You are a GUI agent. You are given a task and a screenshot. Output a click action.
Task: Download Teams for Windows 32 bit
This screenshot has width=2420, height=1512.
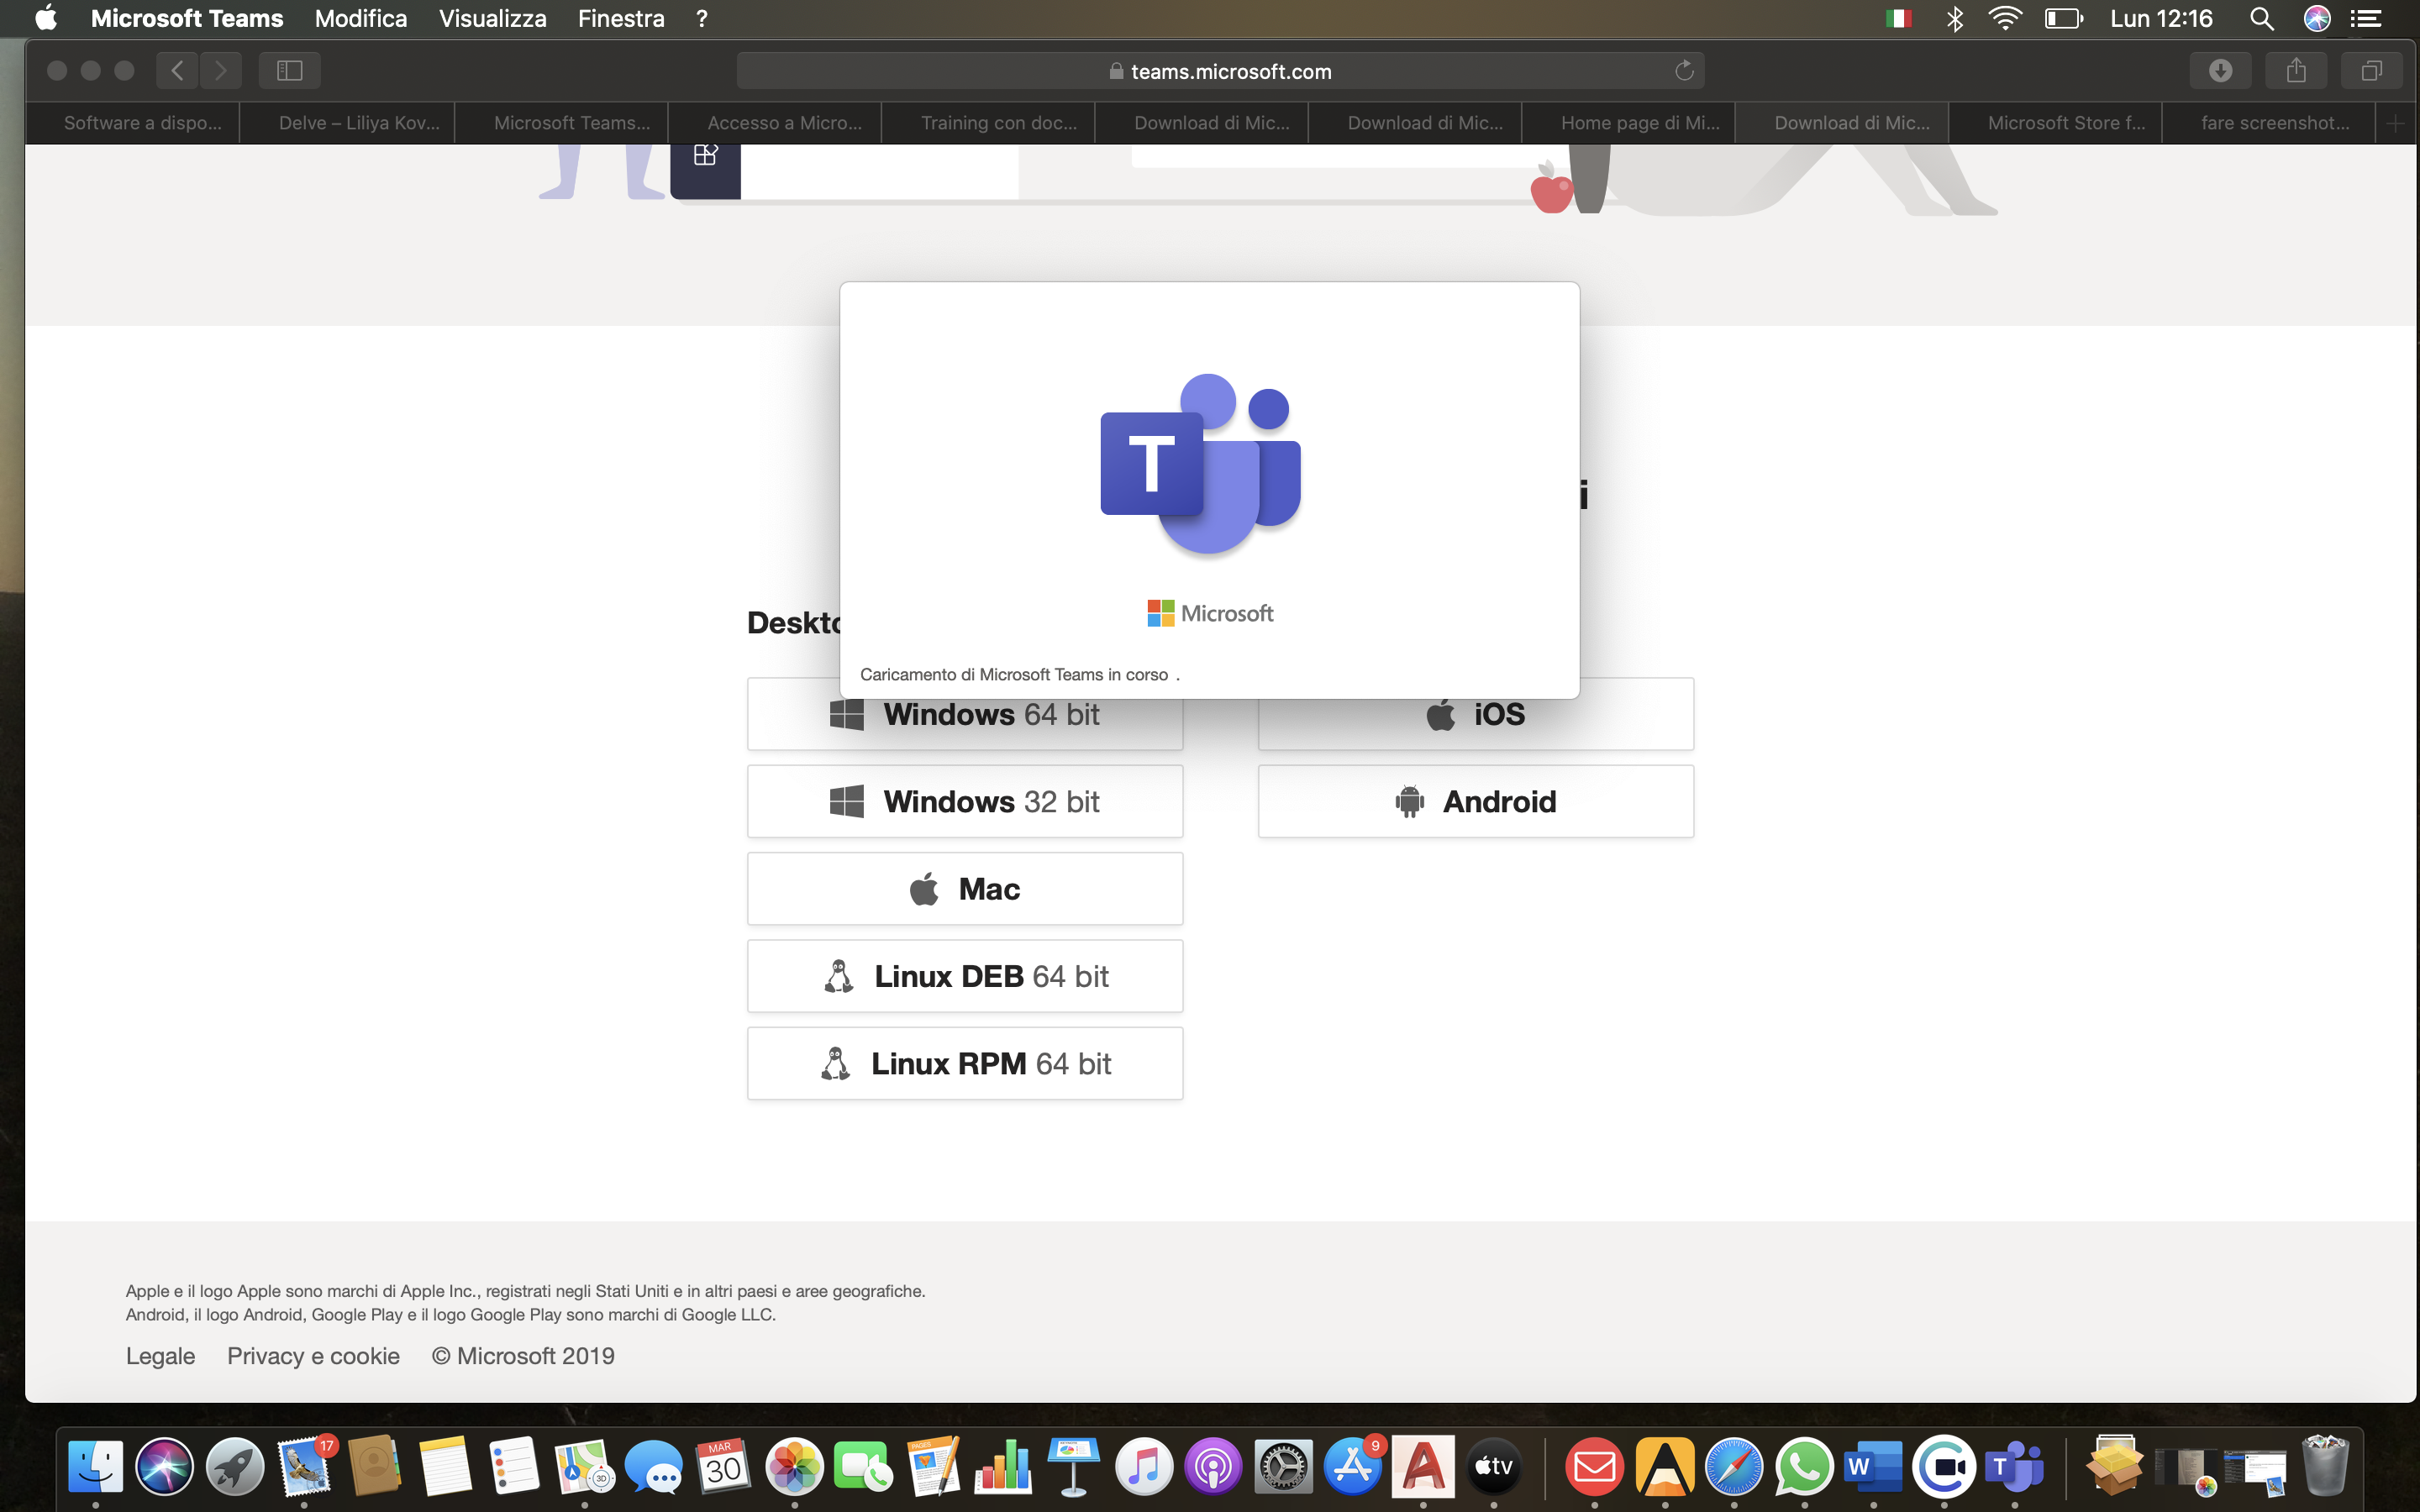(965, 801)
